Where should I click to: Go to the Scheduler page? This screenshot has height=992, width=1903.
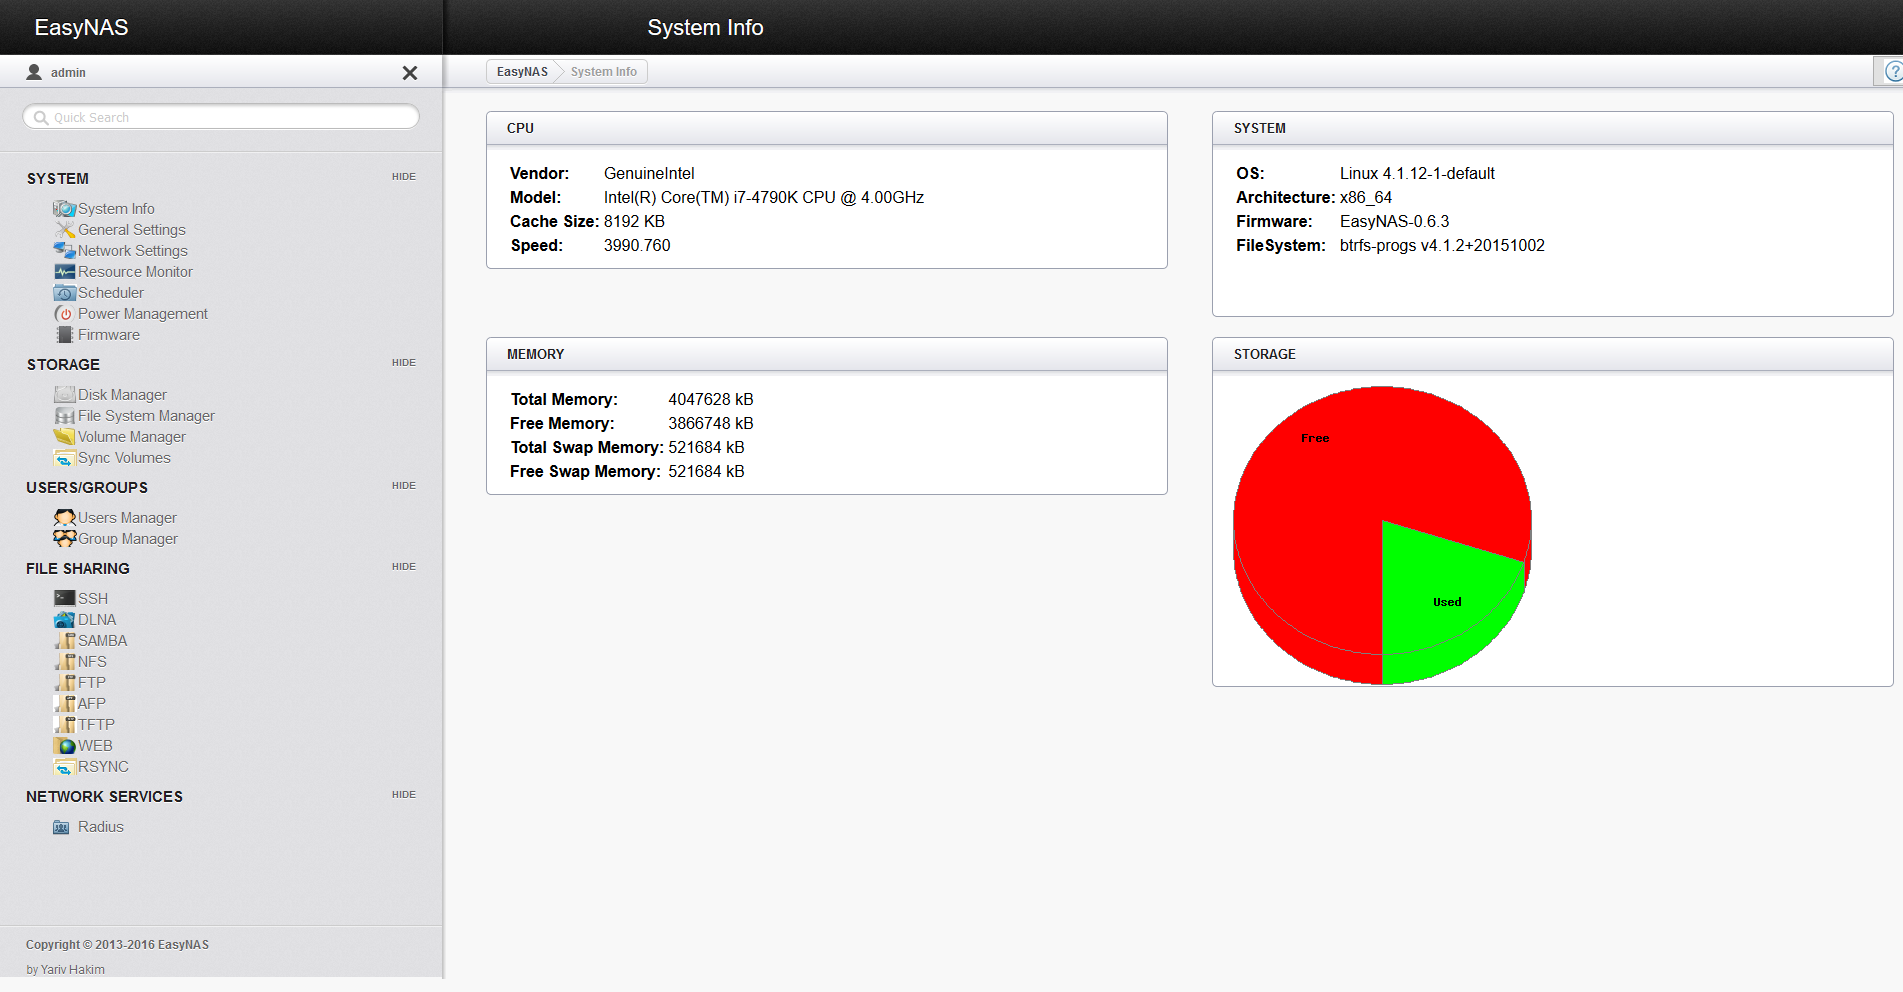pos(111,293)
